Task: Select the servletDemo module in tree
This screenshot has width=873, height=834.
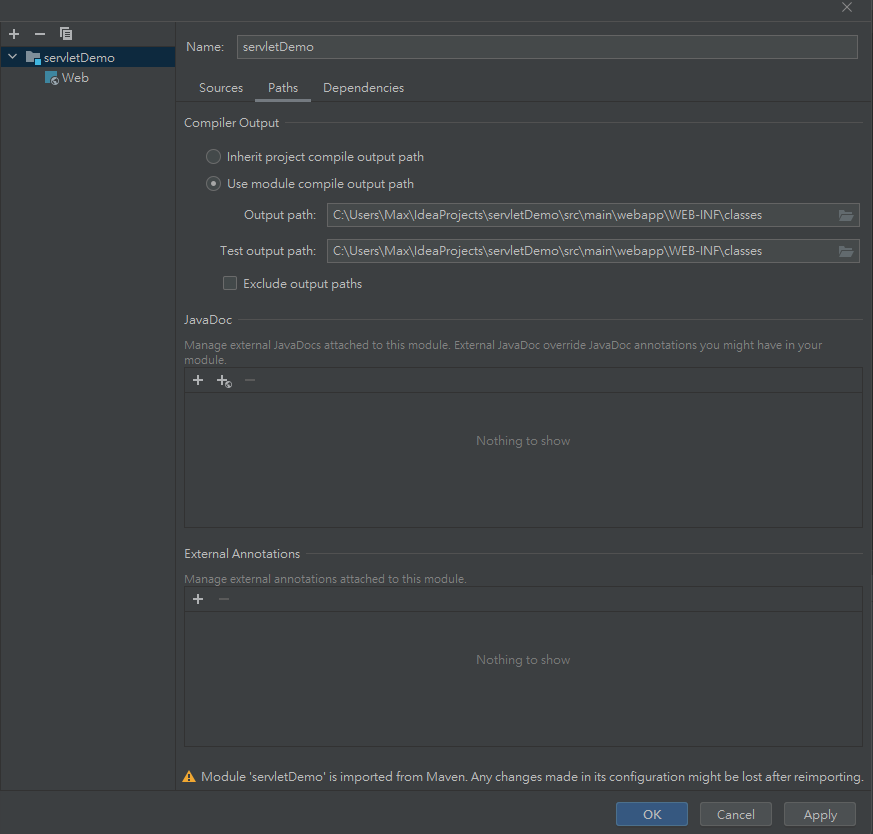Action: tap(79, 57)
